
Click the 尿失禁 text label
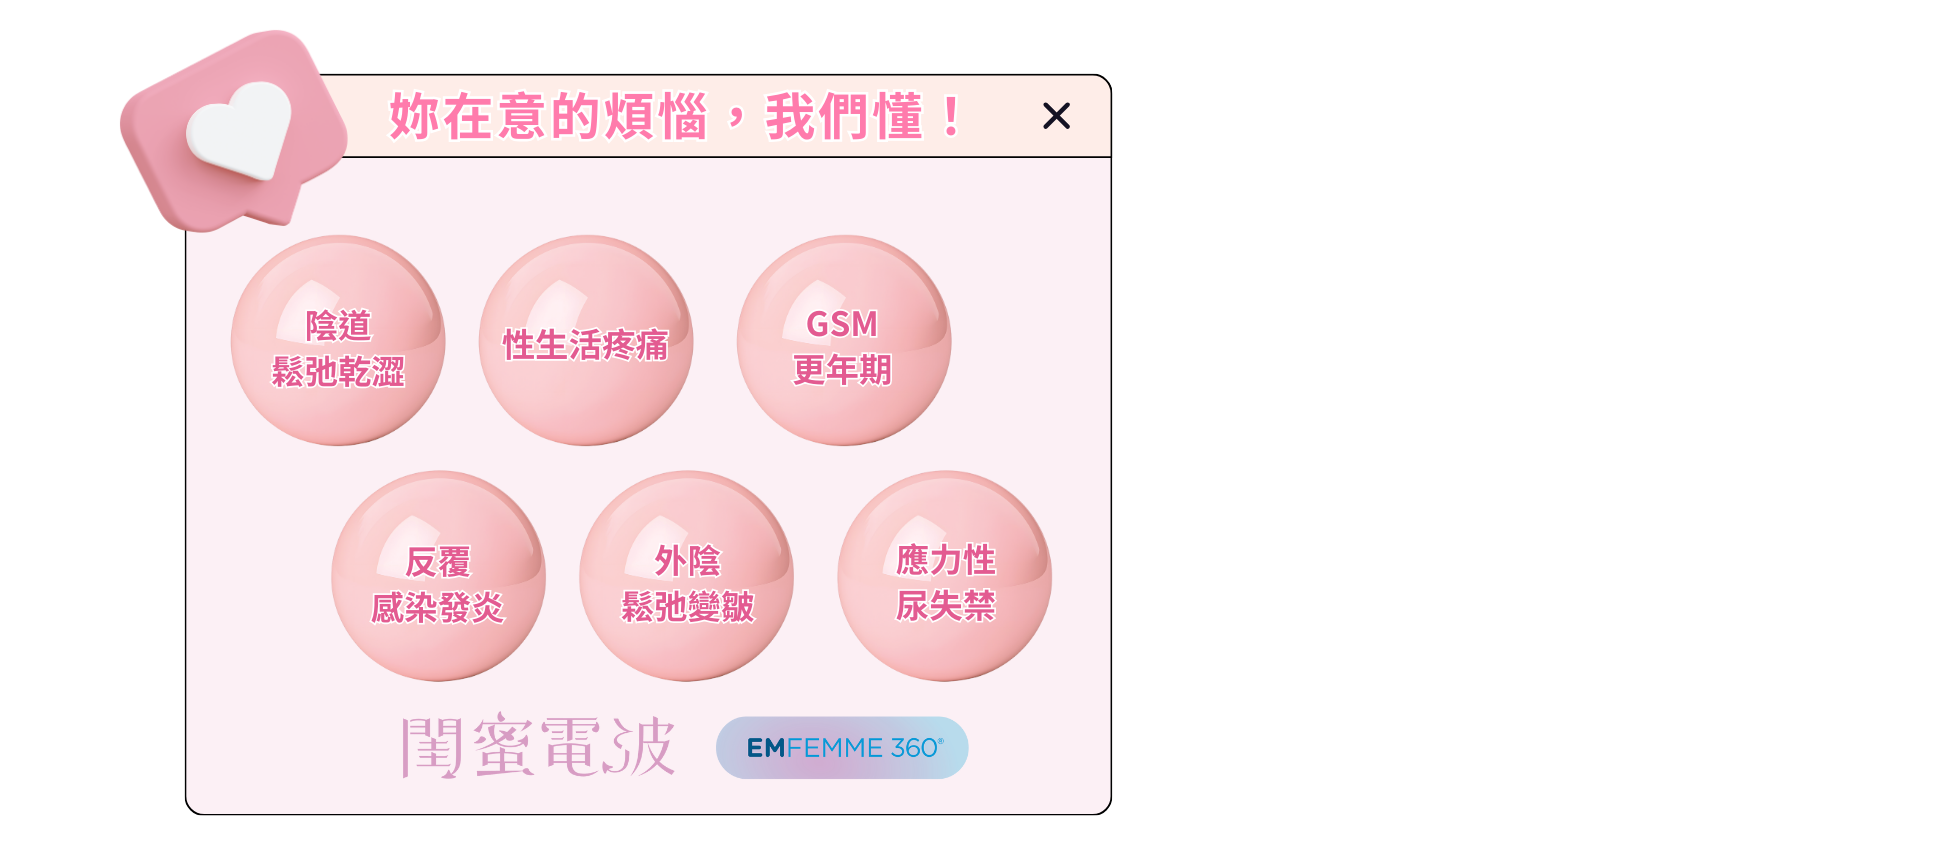(x=946, y=606)
